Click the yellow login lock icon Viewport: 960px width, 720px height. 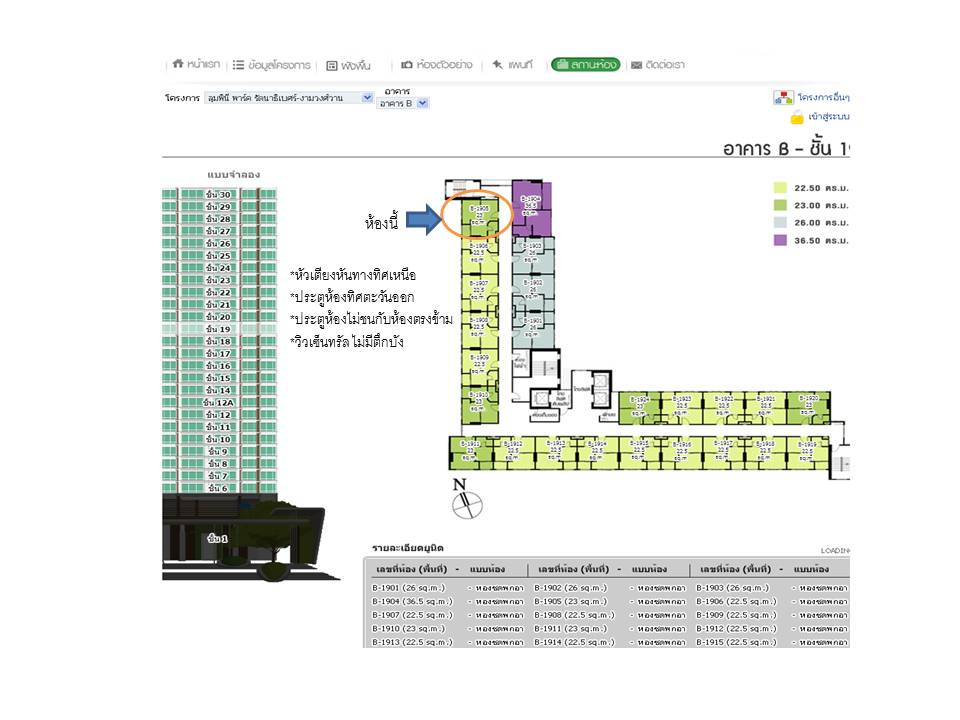tap(797, 117)
